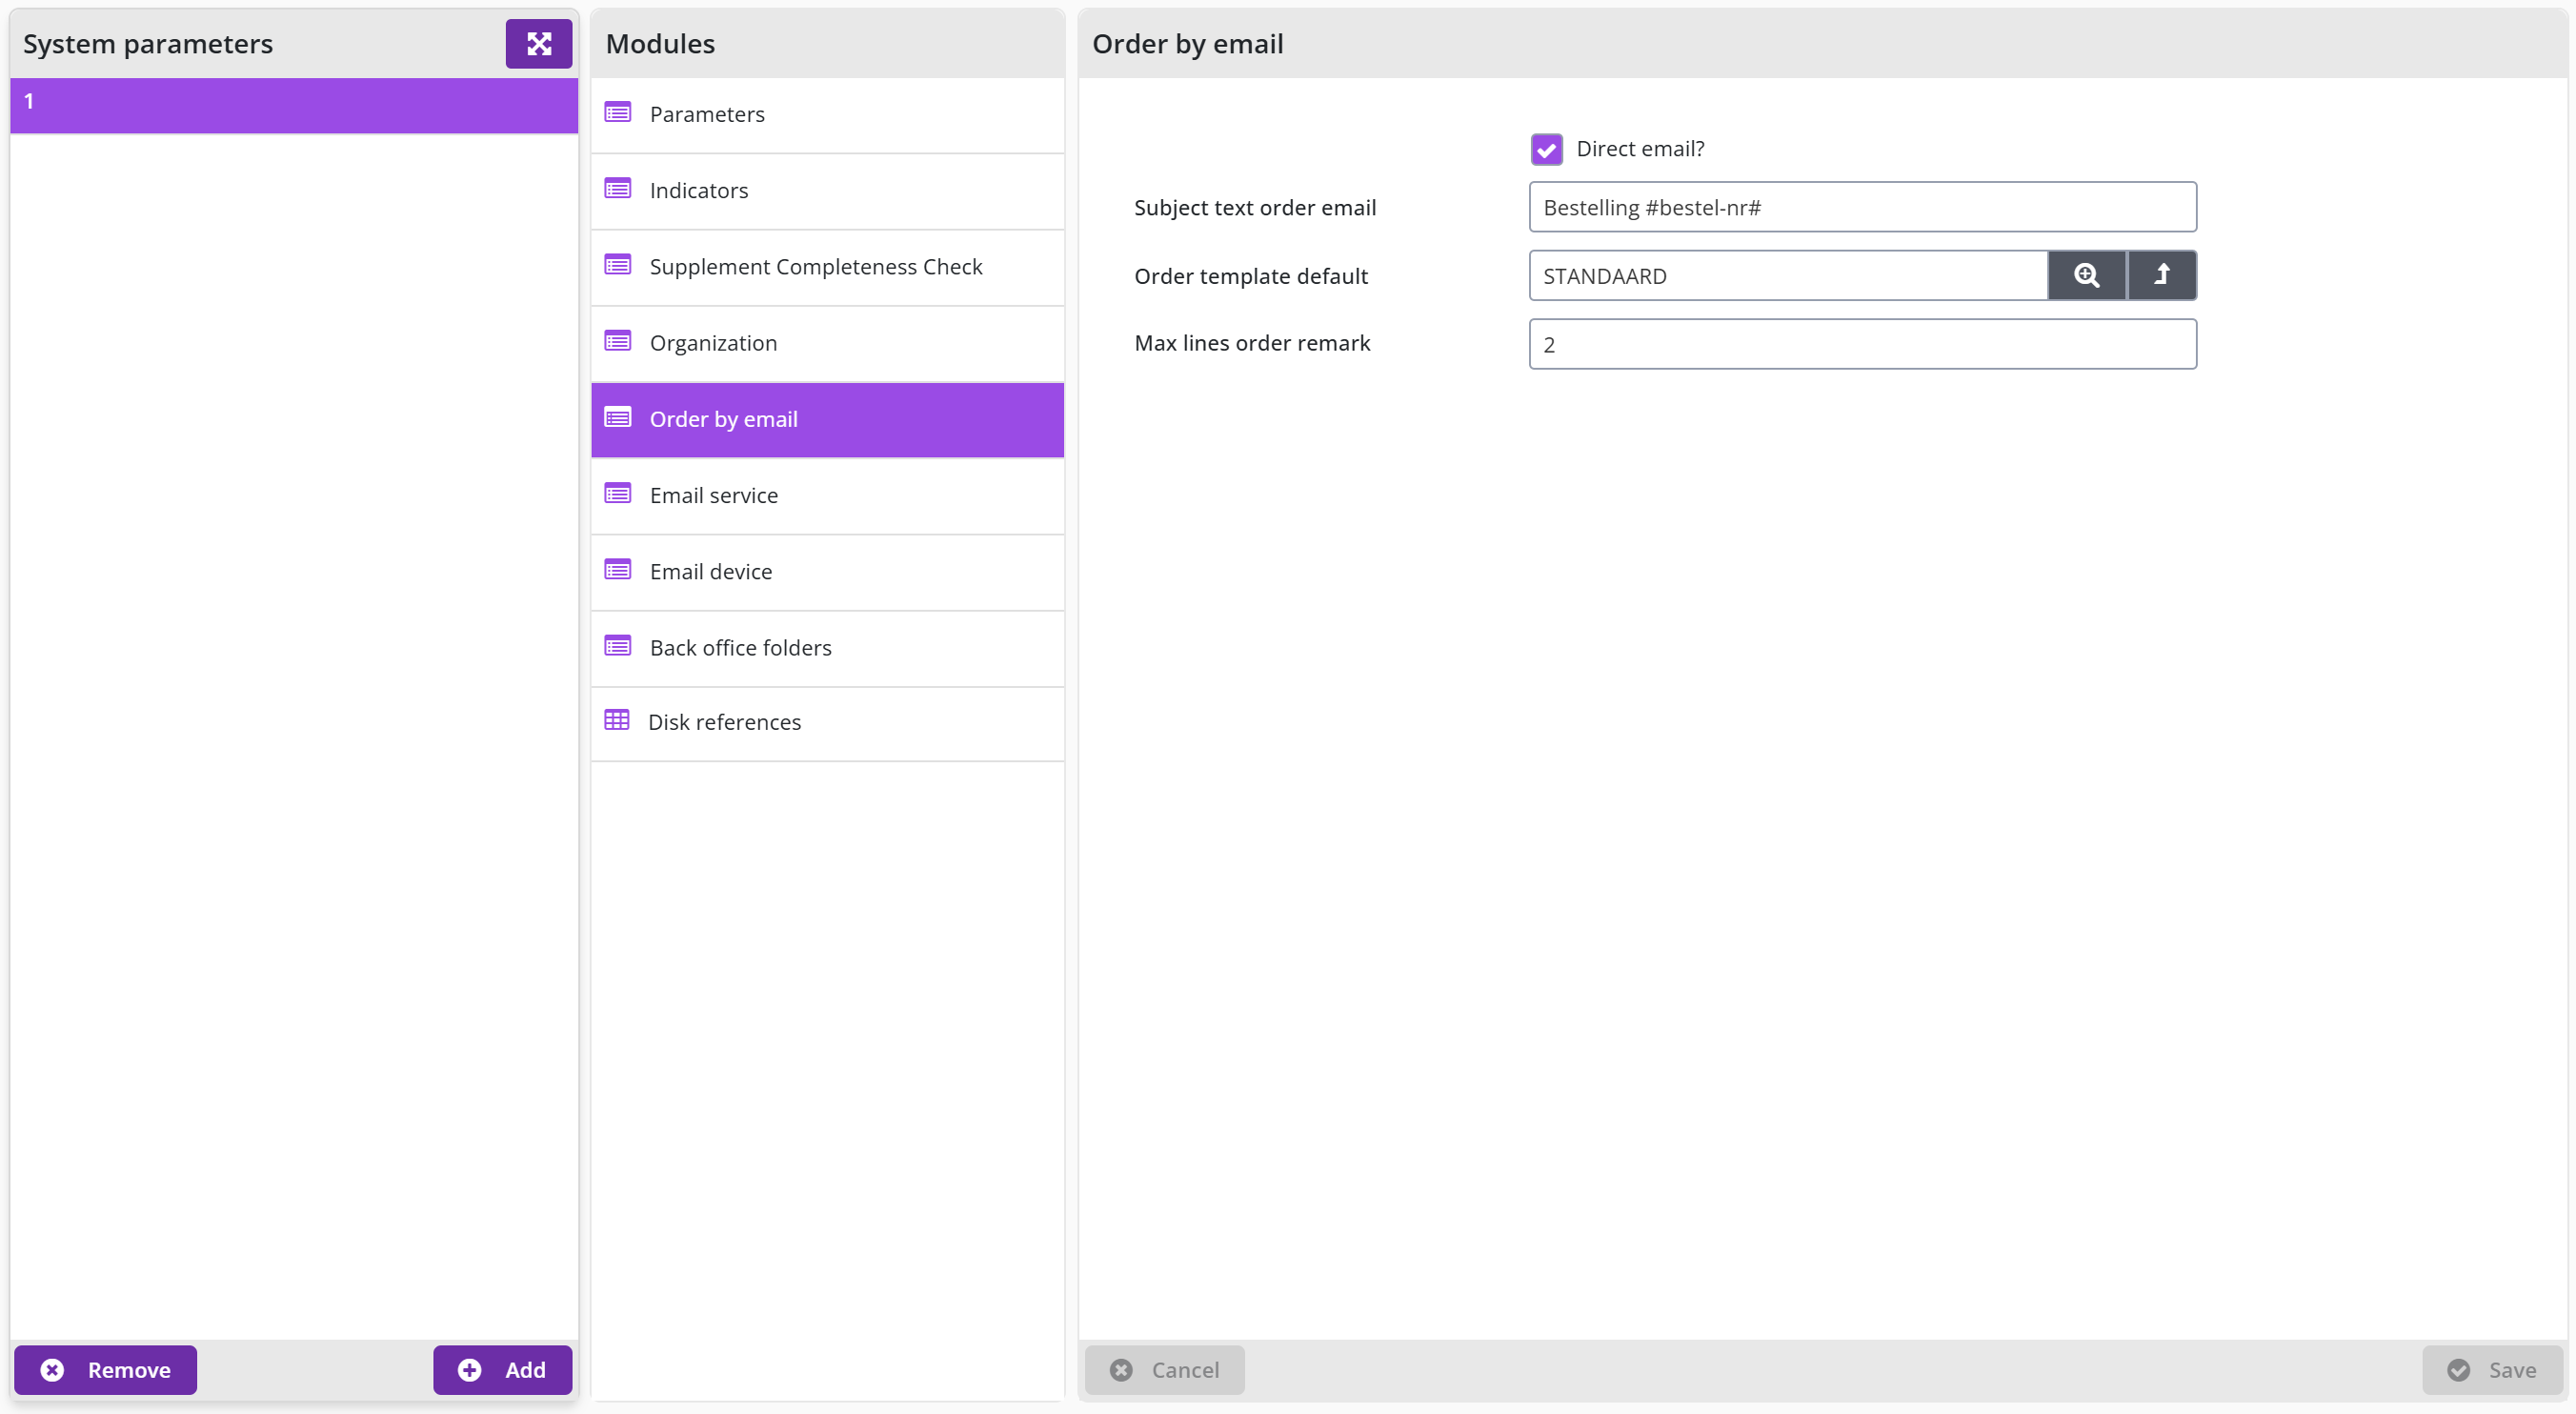Go to the Organization module

tap(827, 343)
